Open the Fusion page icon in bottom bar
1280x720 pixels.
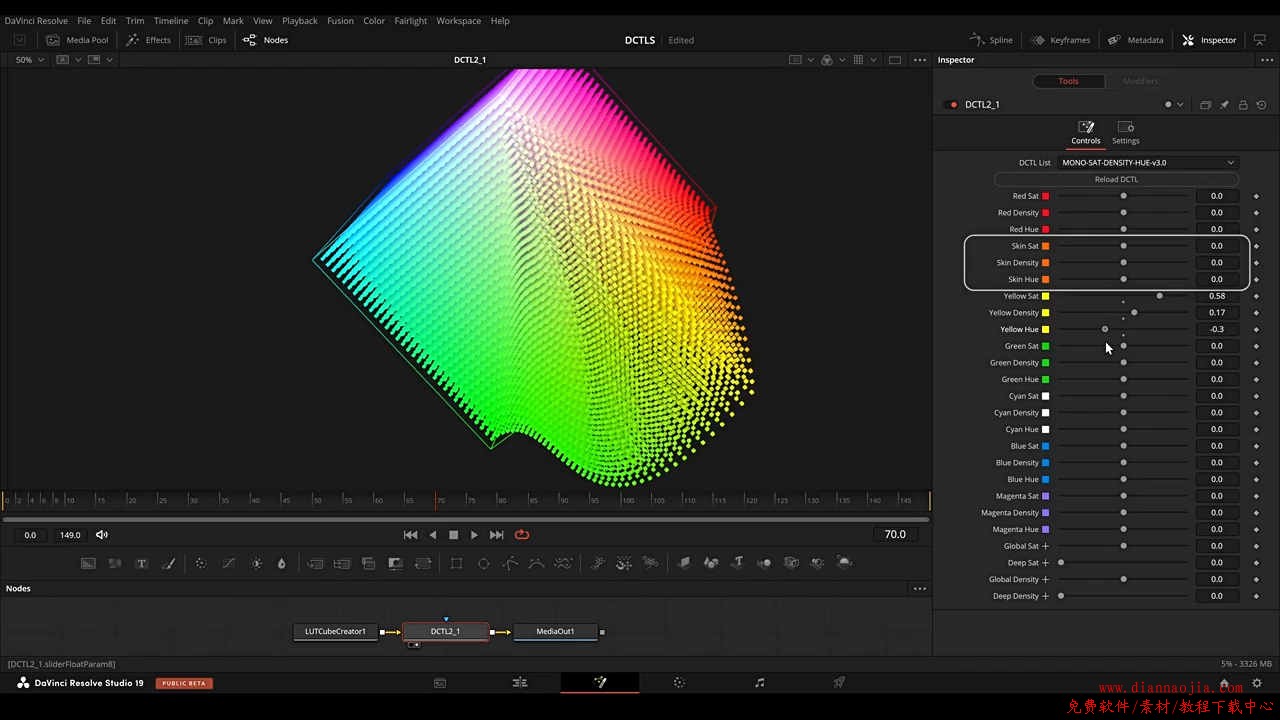point(600,683)
